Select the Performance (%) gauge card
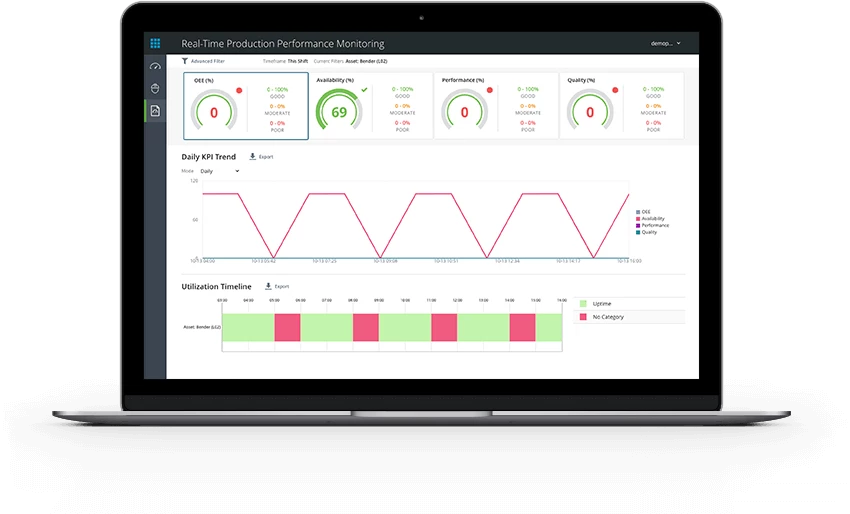The image size is (850, 514). [496, 106]
